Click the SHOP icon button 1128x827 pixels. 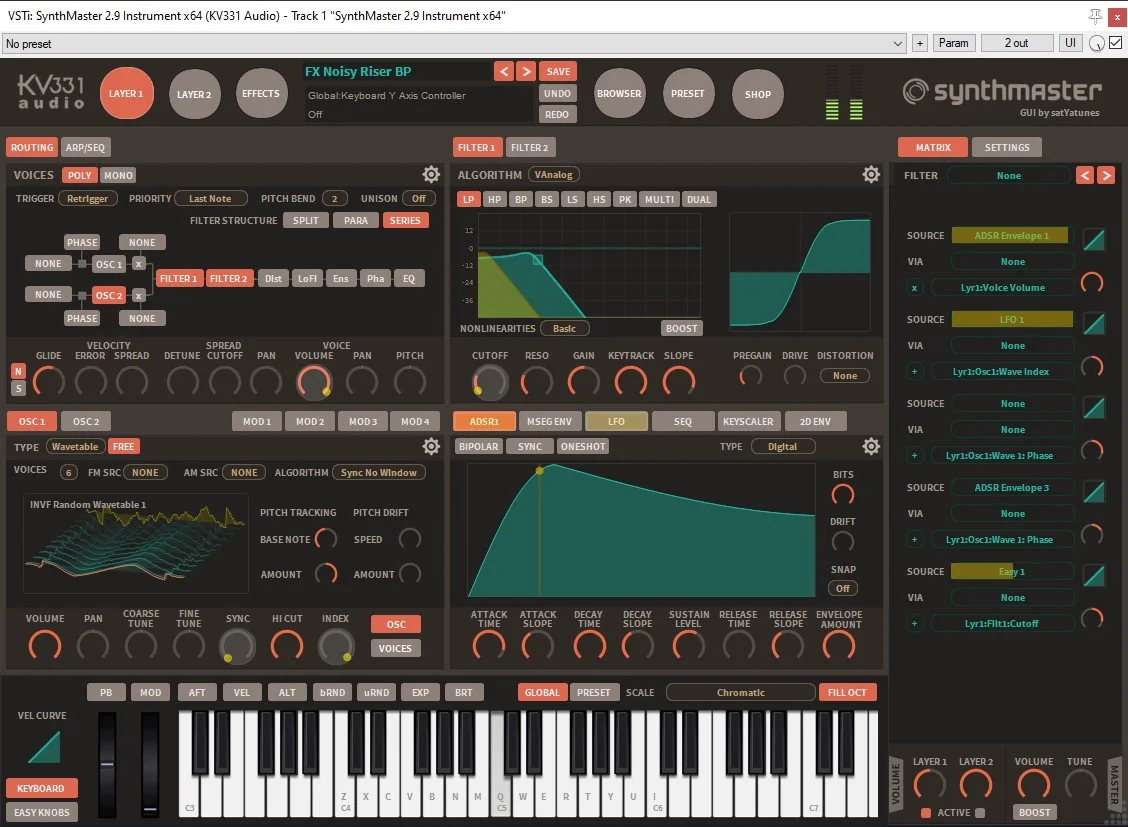pyautogui.click(x=757, y=94)
